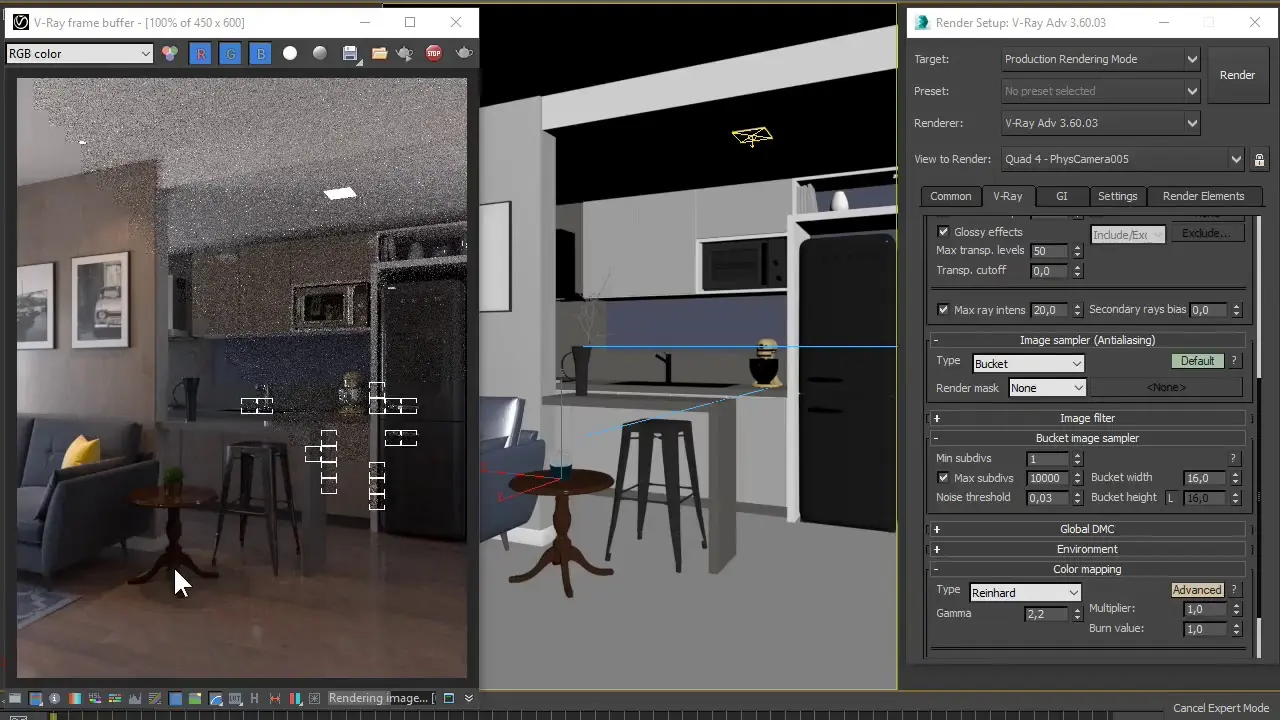Switch to the GI tab

[x=1061, y=196]
